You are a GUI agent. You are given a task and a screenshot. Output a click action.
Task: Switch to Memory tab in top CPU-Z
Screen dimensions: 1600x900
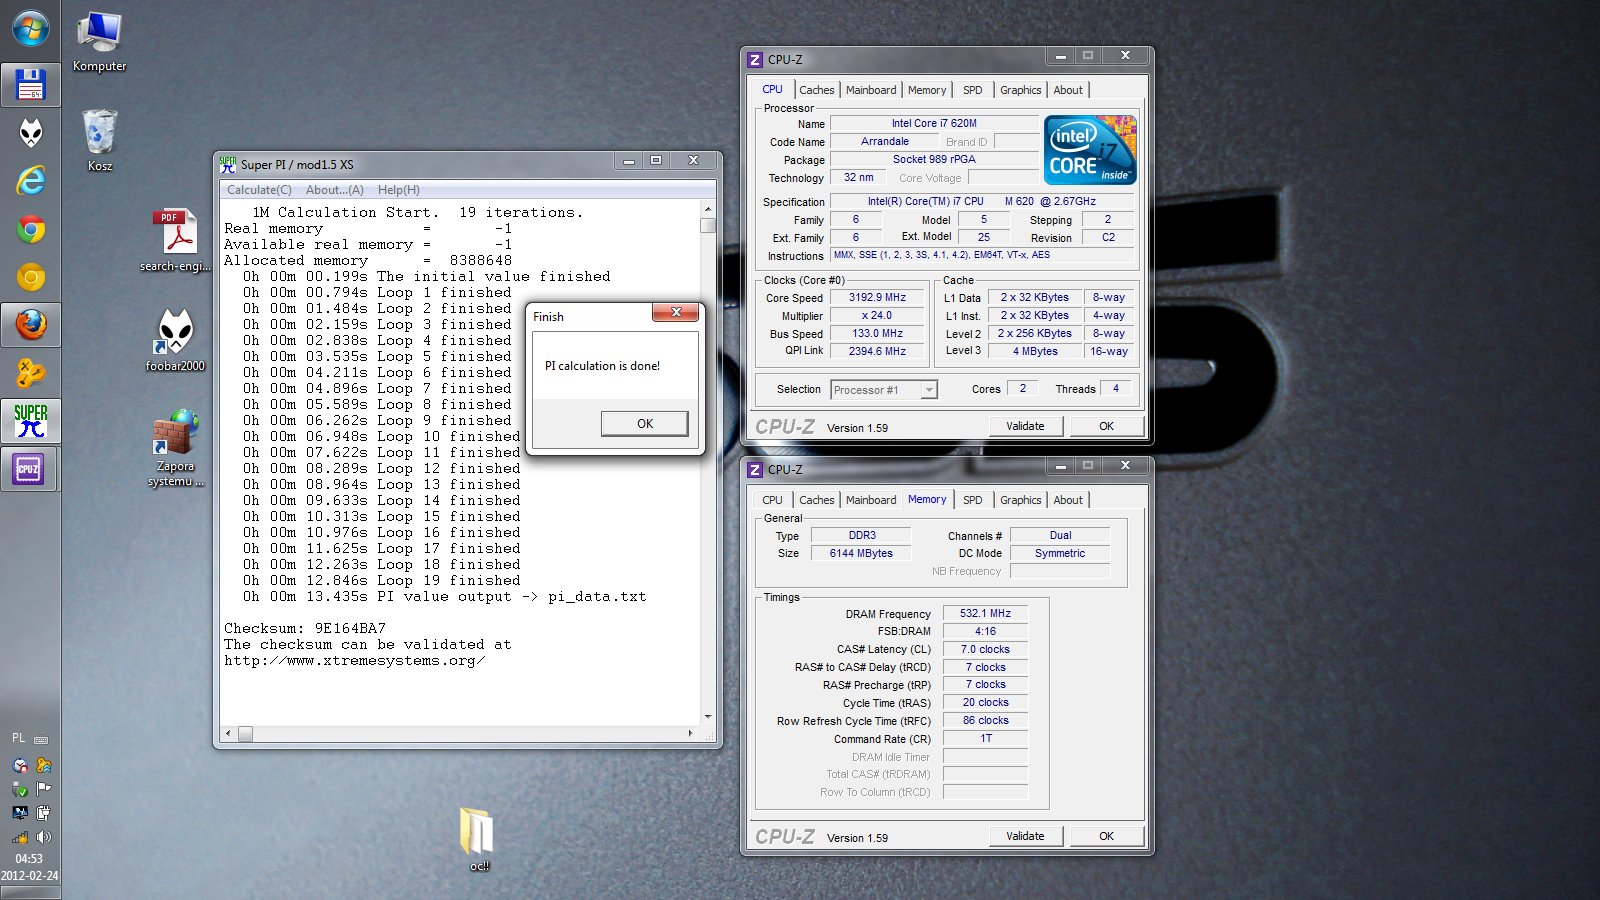point(927,90)
